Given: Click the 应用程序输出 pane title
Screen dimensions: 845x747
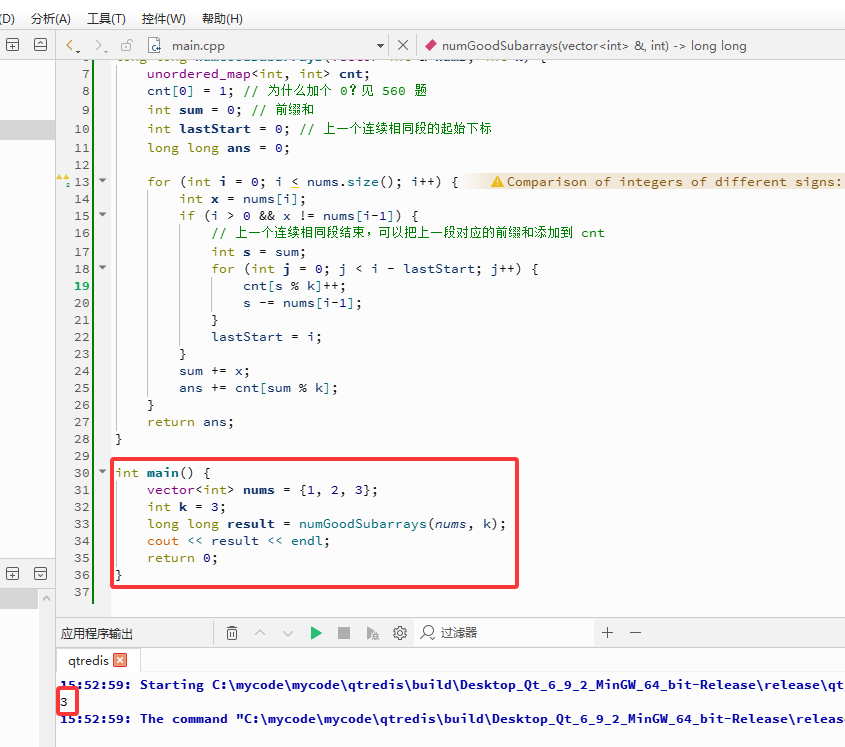Looking at the screenshot, I should click(96, 633).
